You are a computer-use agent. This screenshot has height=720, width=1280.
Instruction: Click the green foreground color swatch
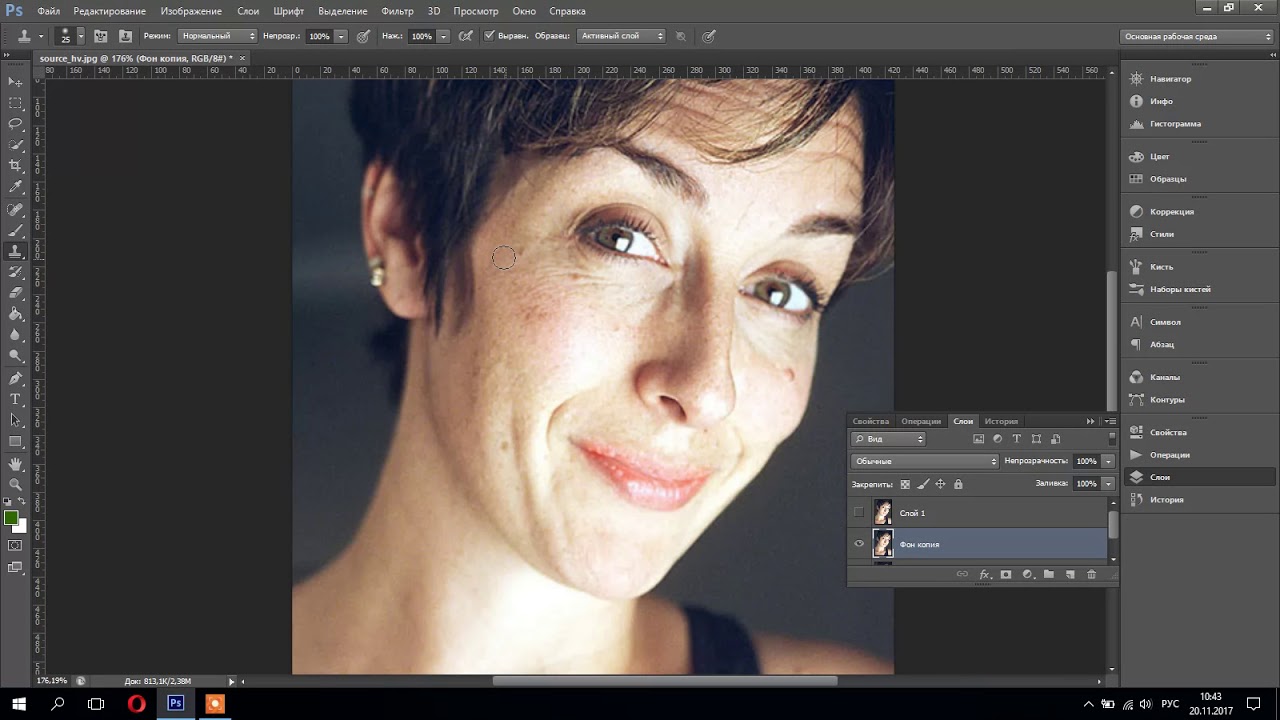11,518
